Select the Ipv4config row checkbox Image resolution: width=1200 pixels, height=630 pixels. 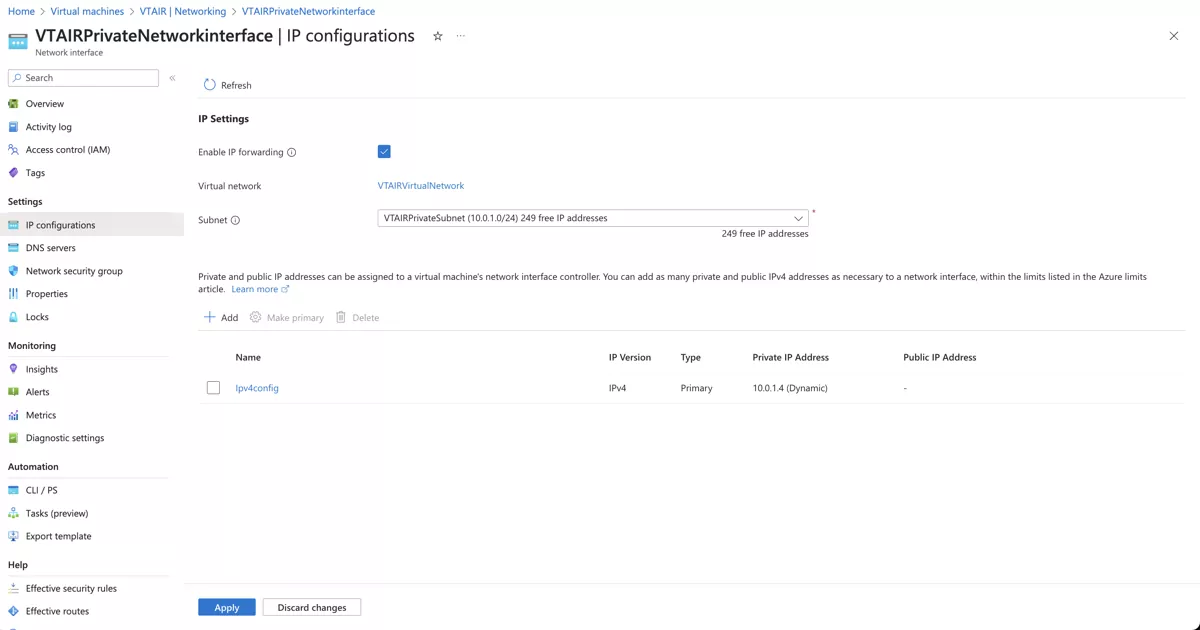tap(211, 388)
